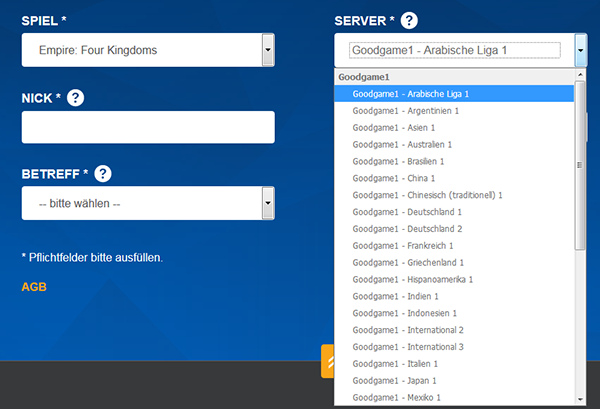Viewport: 600px width, 409px height.
Task: Choose Goodgame1 - Griechenland 1
Action: (x=454, y=262)
